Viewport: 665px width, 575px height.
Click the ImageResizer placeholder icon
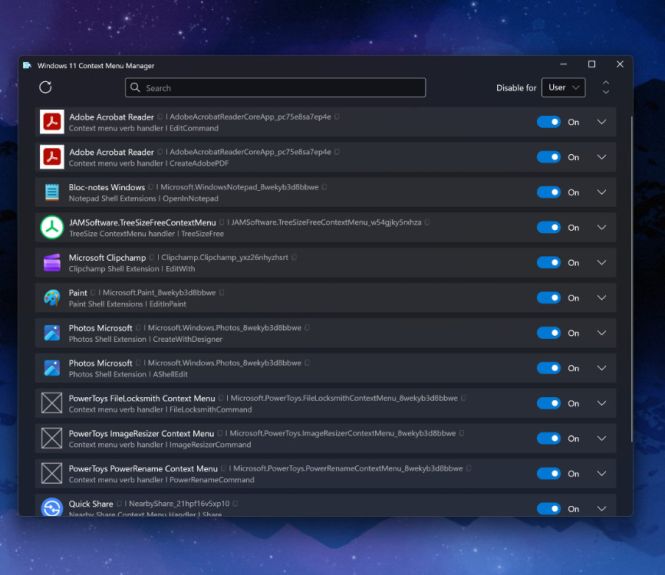[x=52, y=438]
